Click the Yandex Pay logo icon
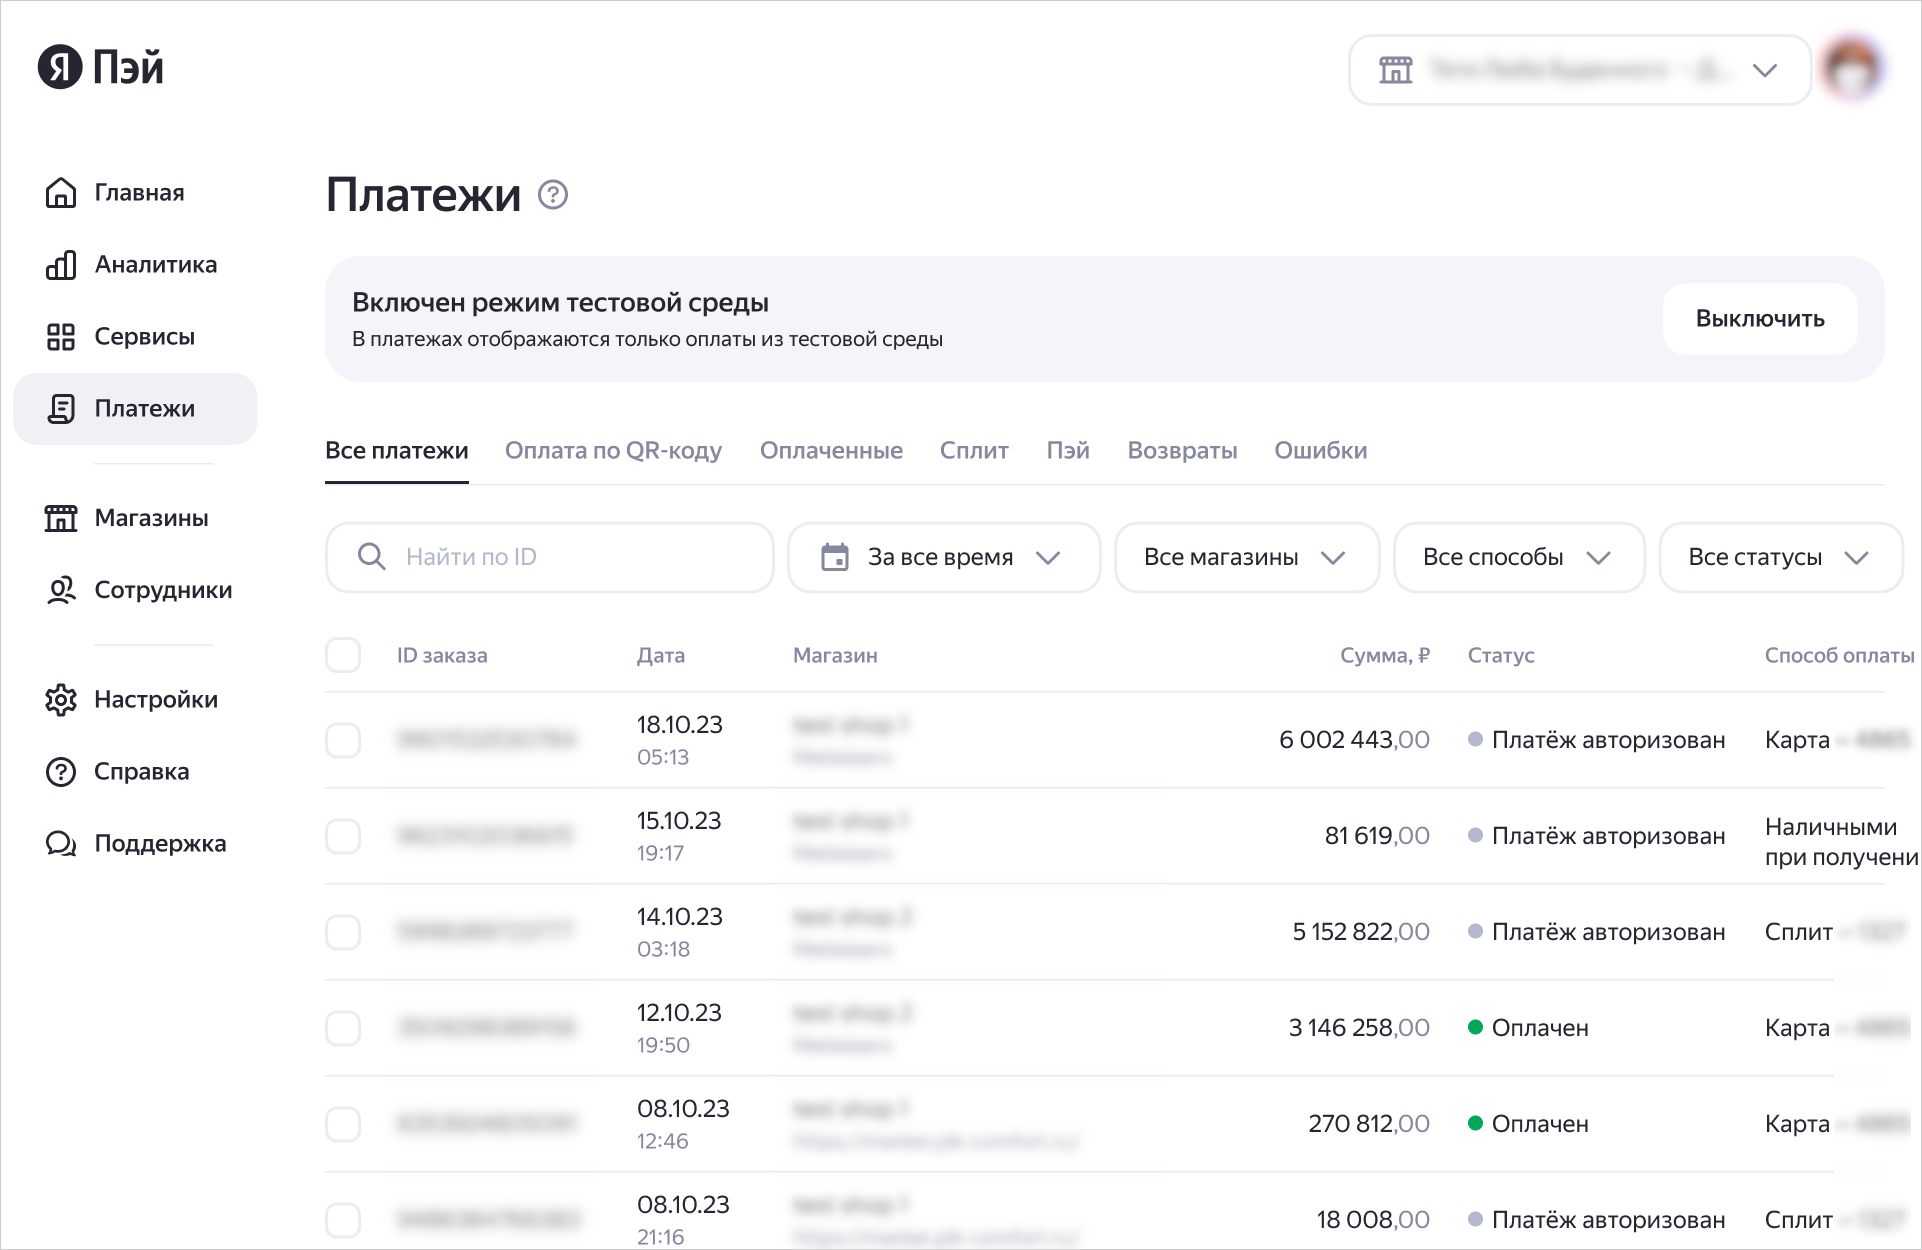This screenshot has height=1250, width=1922. coord(60,67)
